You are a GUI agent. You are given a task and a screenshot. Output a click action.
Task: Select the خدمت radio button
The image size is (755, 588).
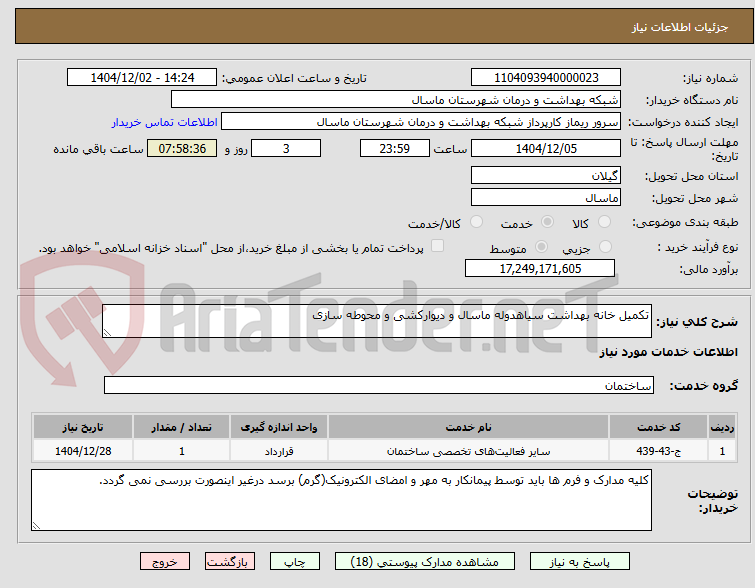pos(547,222)
